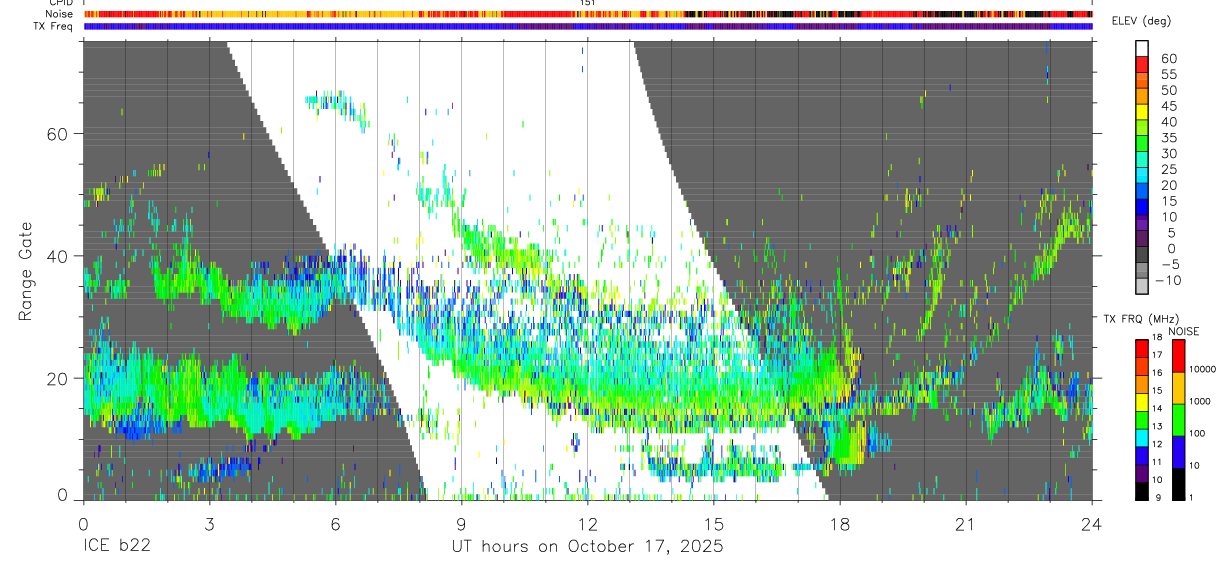Click the 'UT hours on October 17, 2025' label
Image resolution: width=1228 pixels, height=567 pixels.
(x=586, y=546)
